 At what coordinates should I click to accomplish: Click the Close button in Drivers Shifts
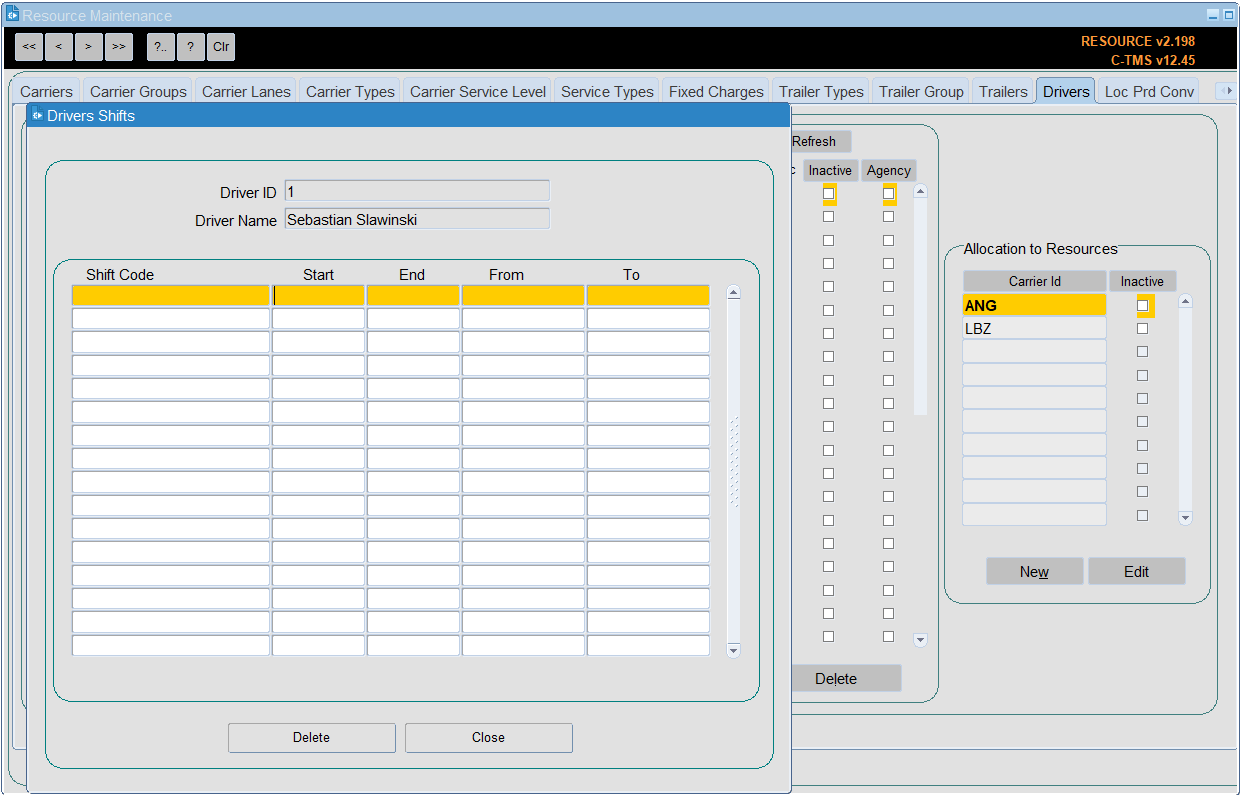coord(489,737)
